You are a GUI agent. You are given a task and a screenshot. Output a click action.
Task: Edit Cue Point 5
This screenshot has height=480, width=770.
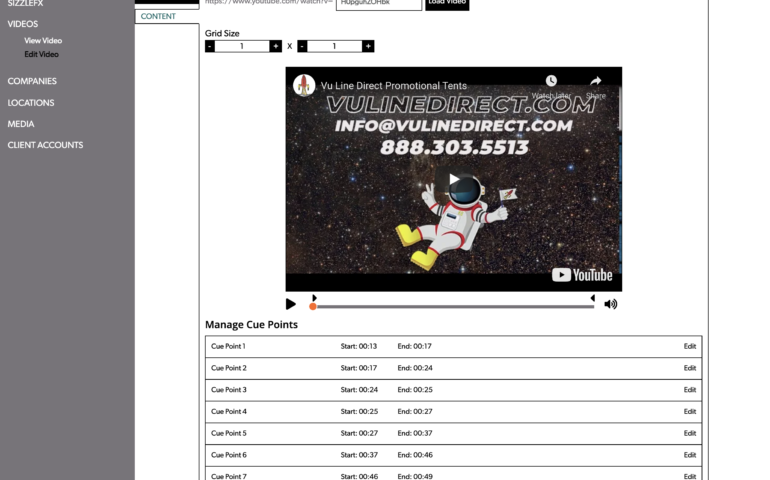pyautogui.click(x=690, y=433)
